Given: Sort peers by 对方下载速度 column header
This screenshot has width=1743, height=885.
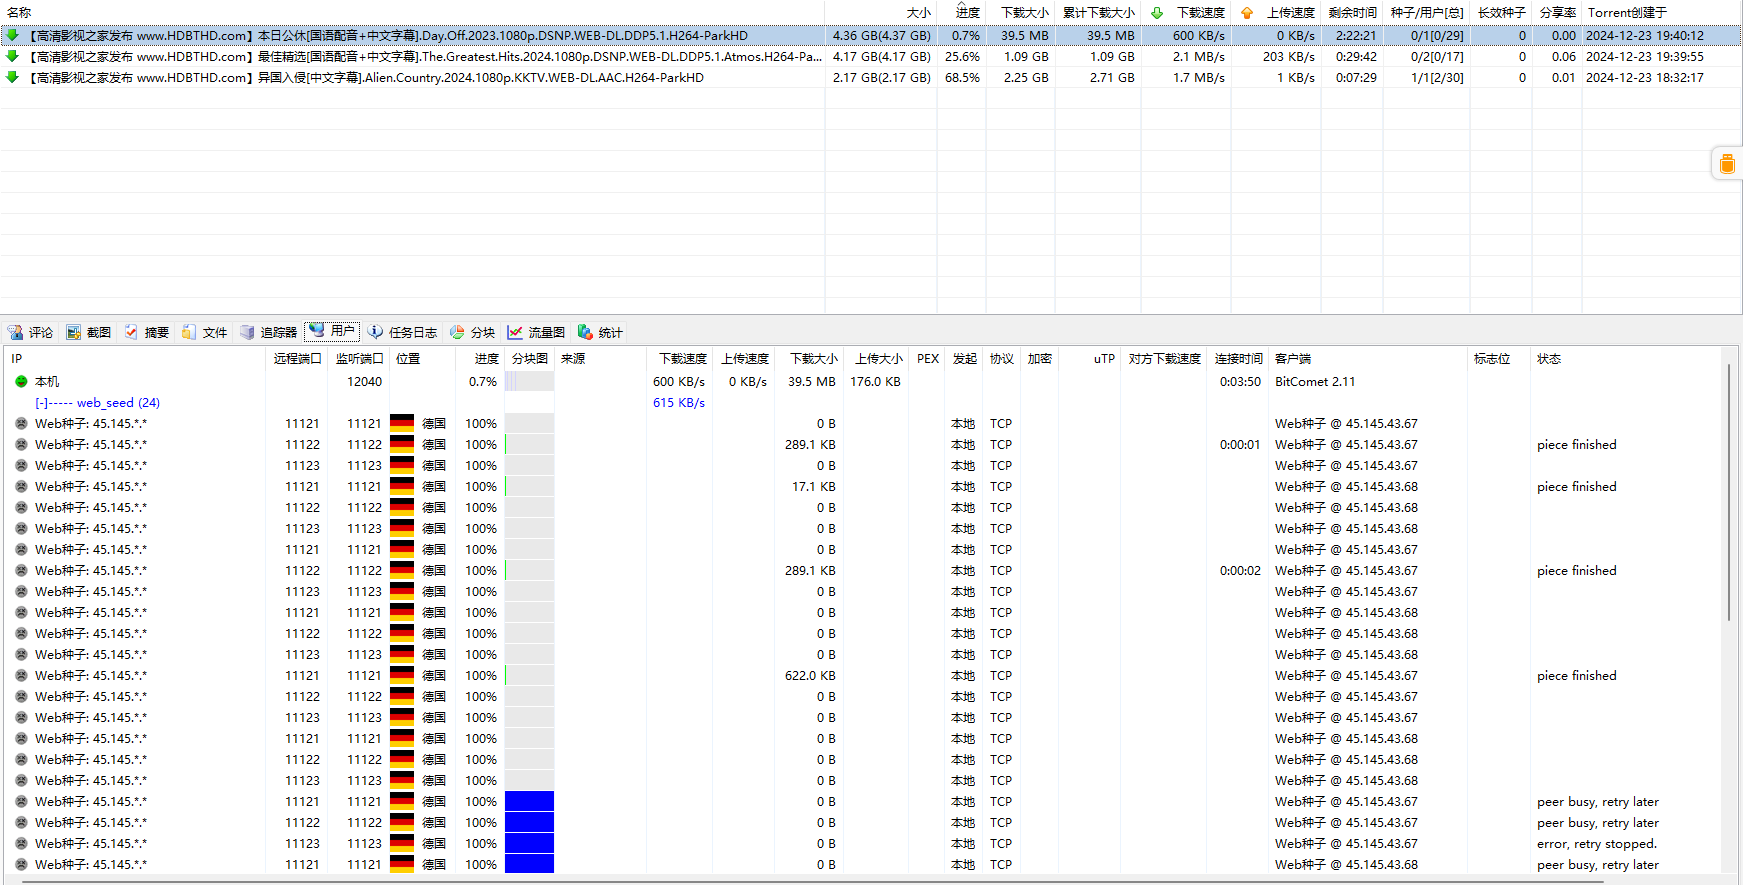Looking at the screenshot, I should point(1164,358).
